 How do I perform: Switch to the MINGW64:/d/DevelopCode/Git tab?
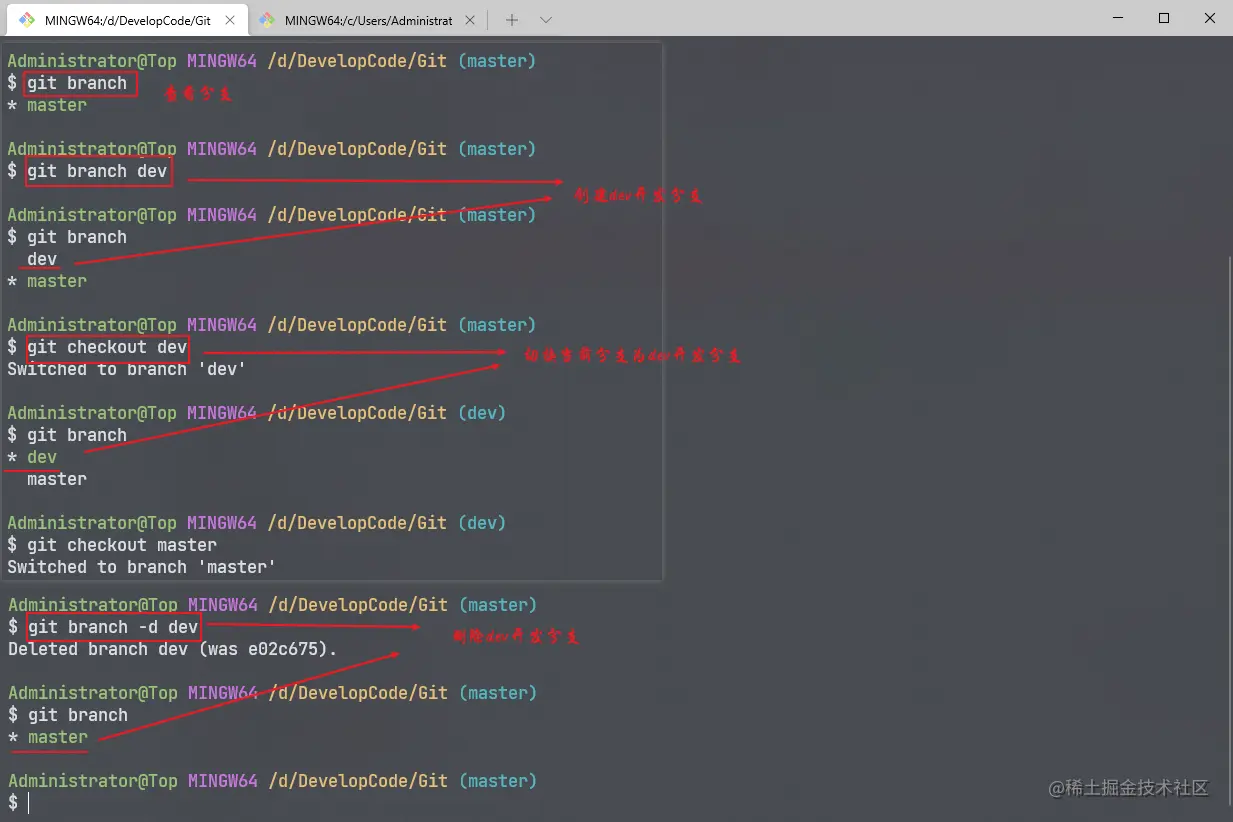[x=126, y=20]
